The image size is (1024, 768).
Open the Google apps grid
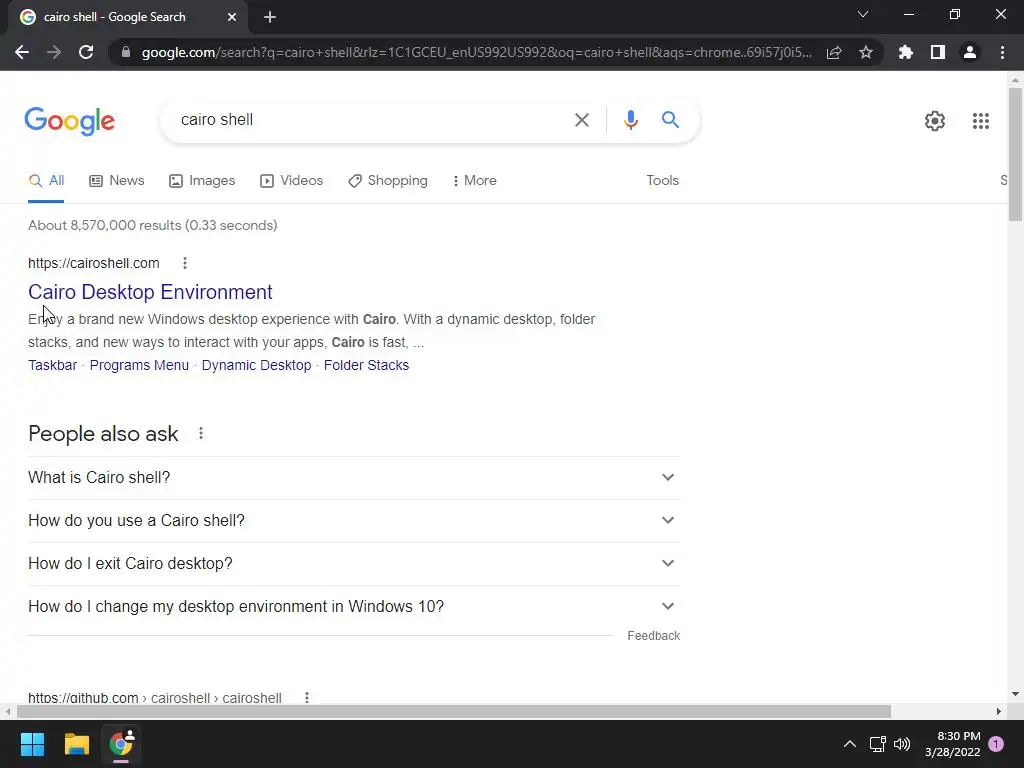(x=980, y=121)
